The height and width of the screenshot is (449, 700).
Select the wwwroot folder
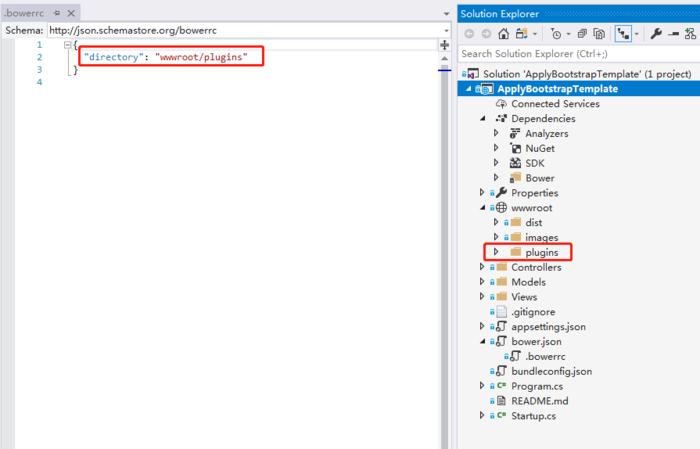coord(531,208)
